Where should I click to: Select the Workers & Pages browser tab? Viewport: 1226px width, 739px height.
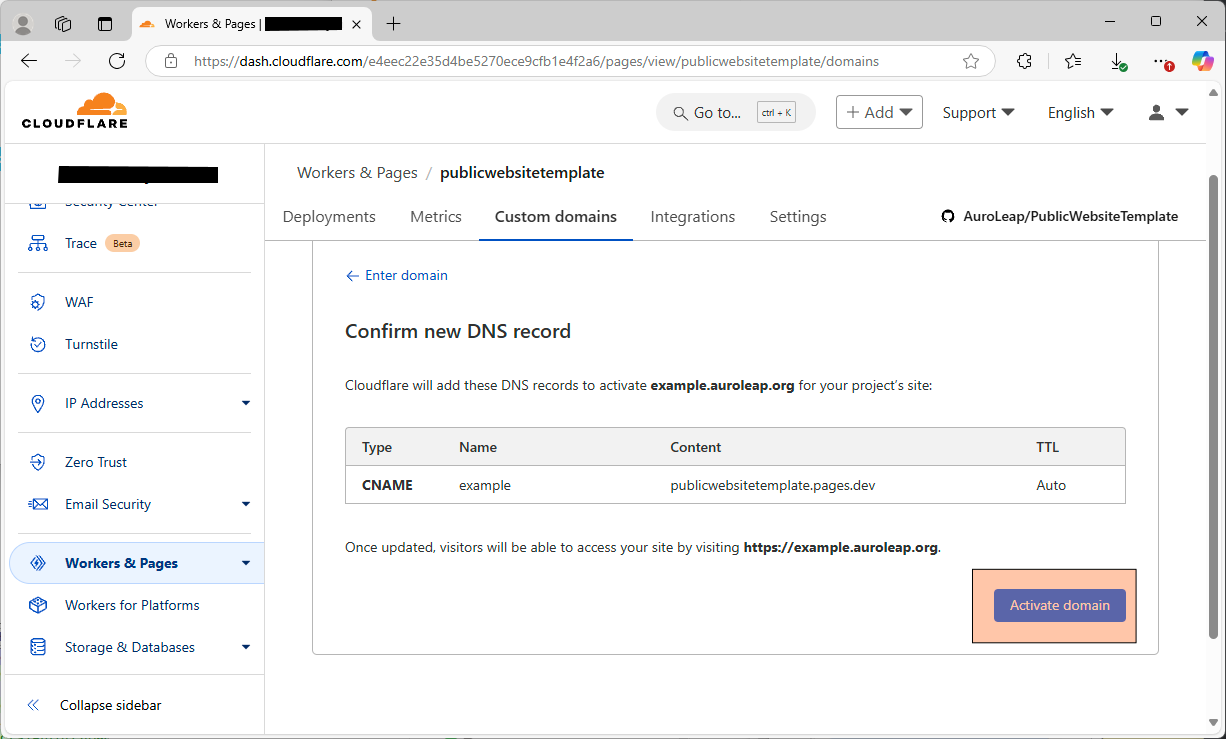250,24
